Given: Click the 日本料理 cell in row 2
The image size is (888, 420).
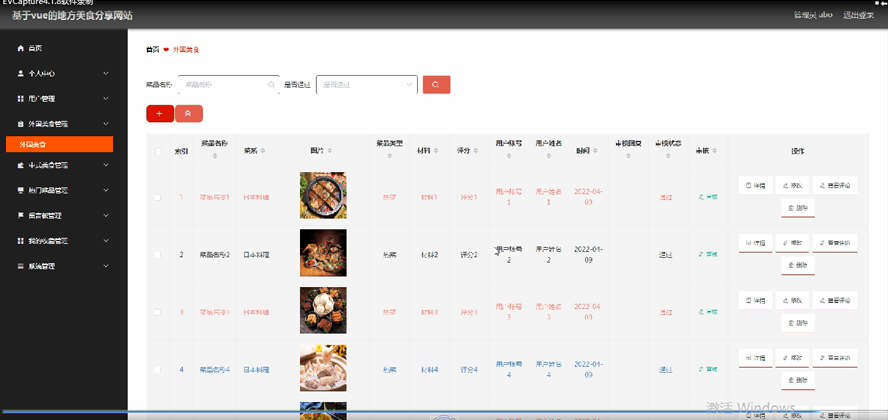Looking at the screenshot, I should (257, 255).
